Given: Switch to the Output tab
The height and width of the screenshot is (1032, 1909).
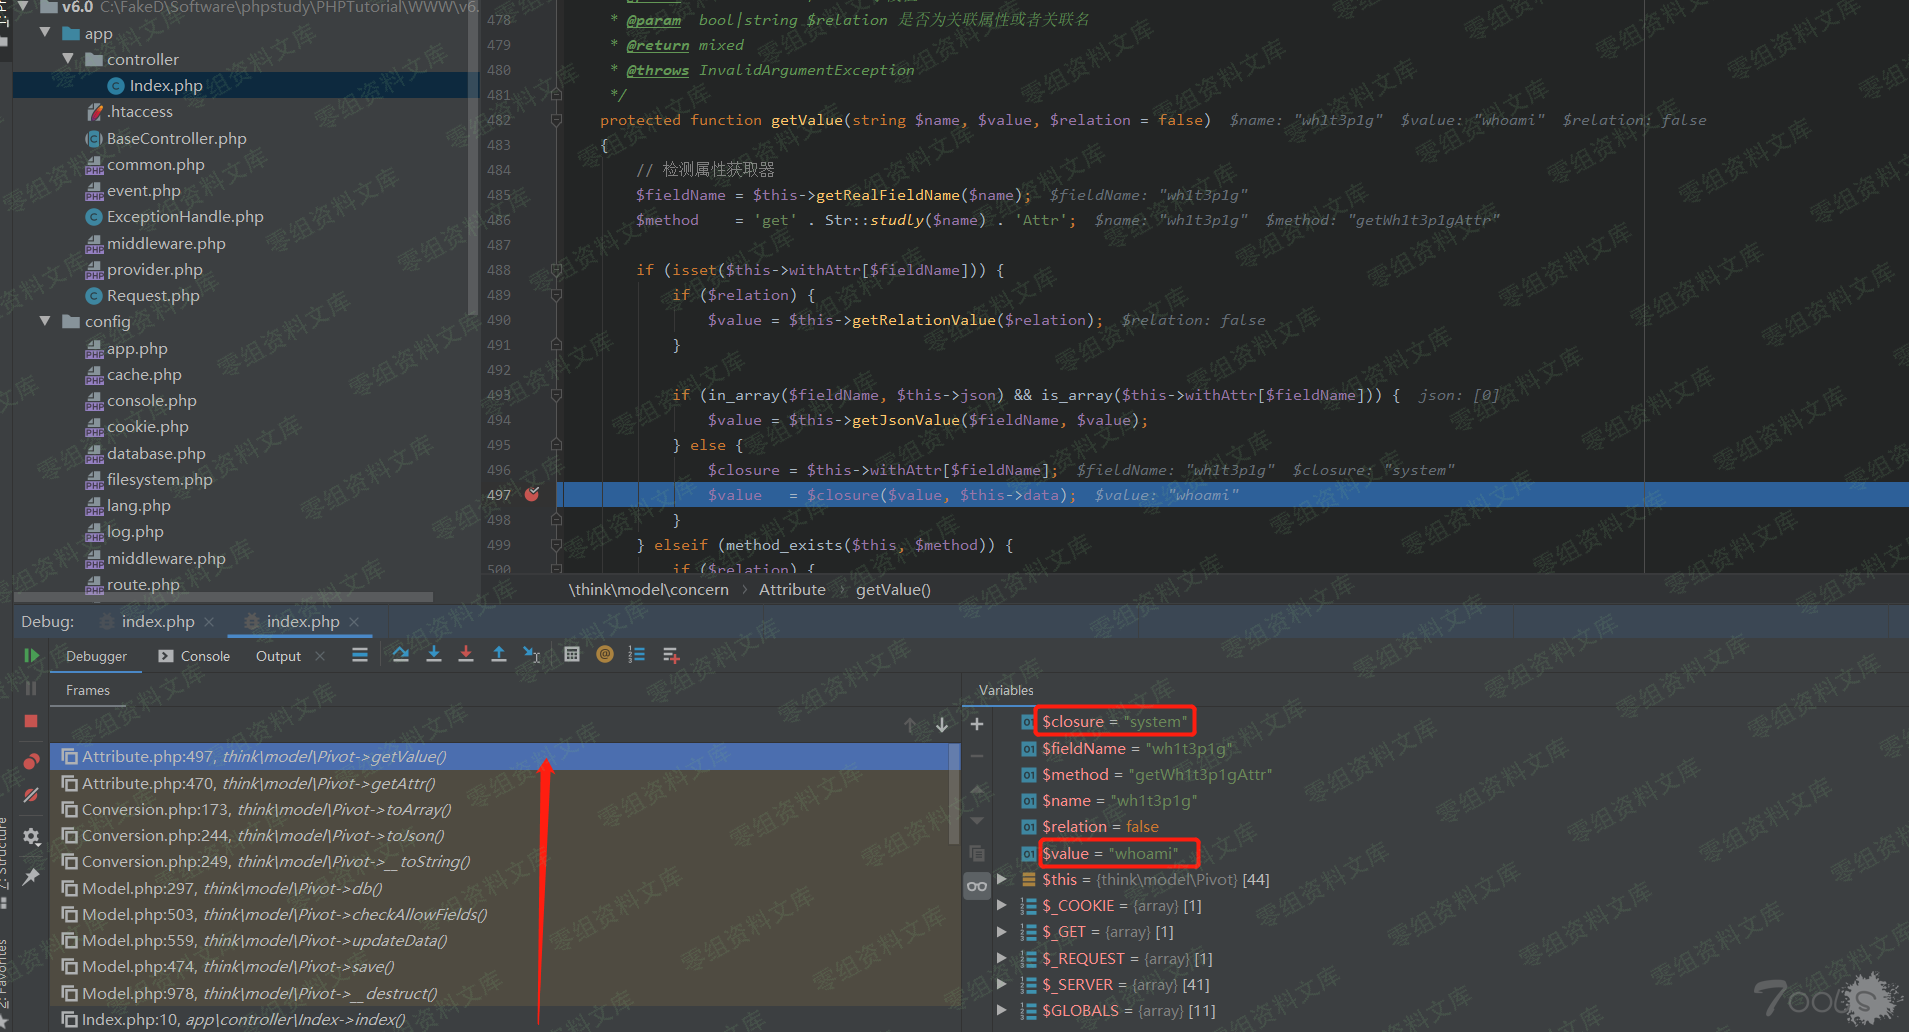Looking at the screenshot, I should [278, 656].
